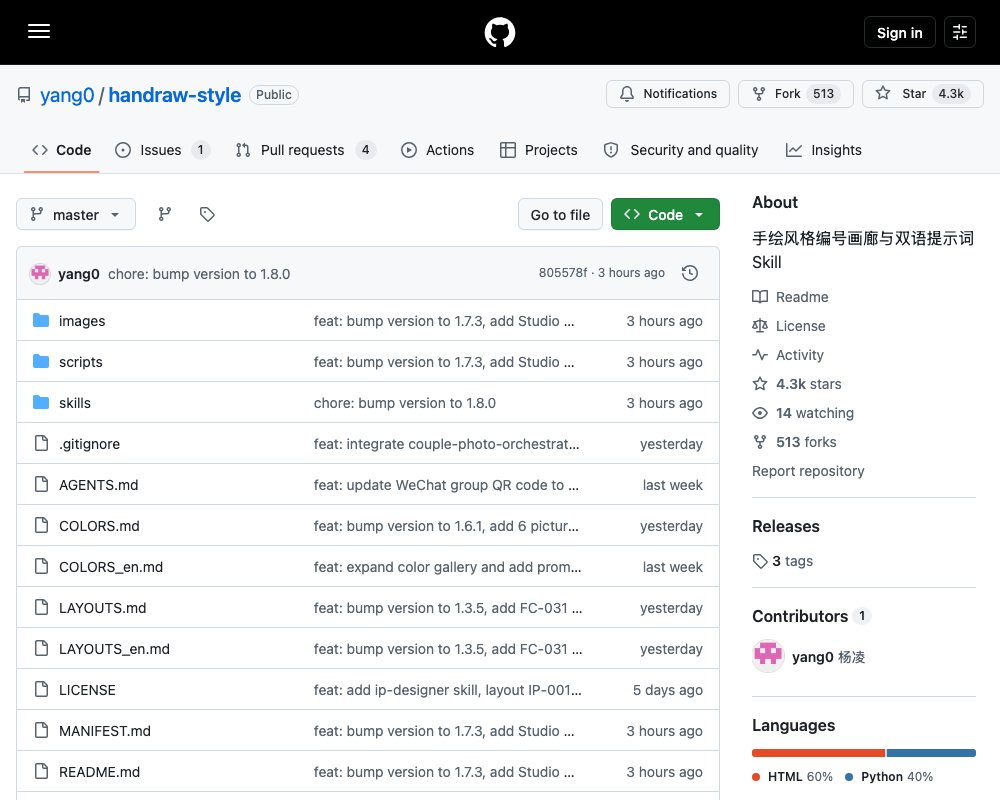Click the Sign in button

coord(899,33)
